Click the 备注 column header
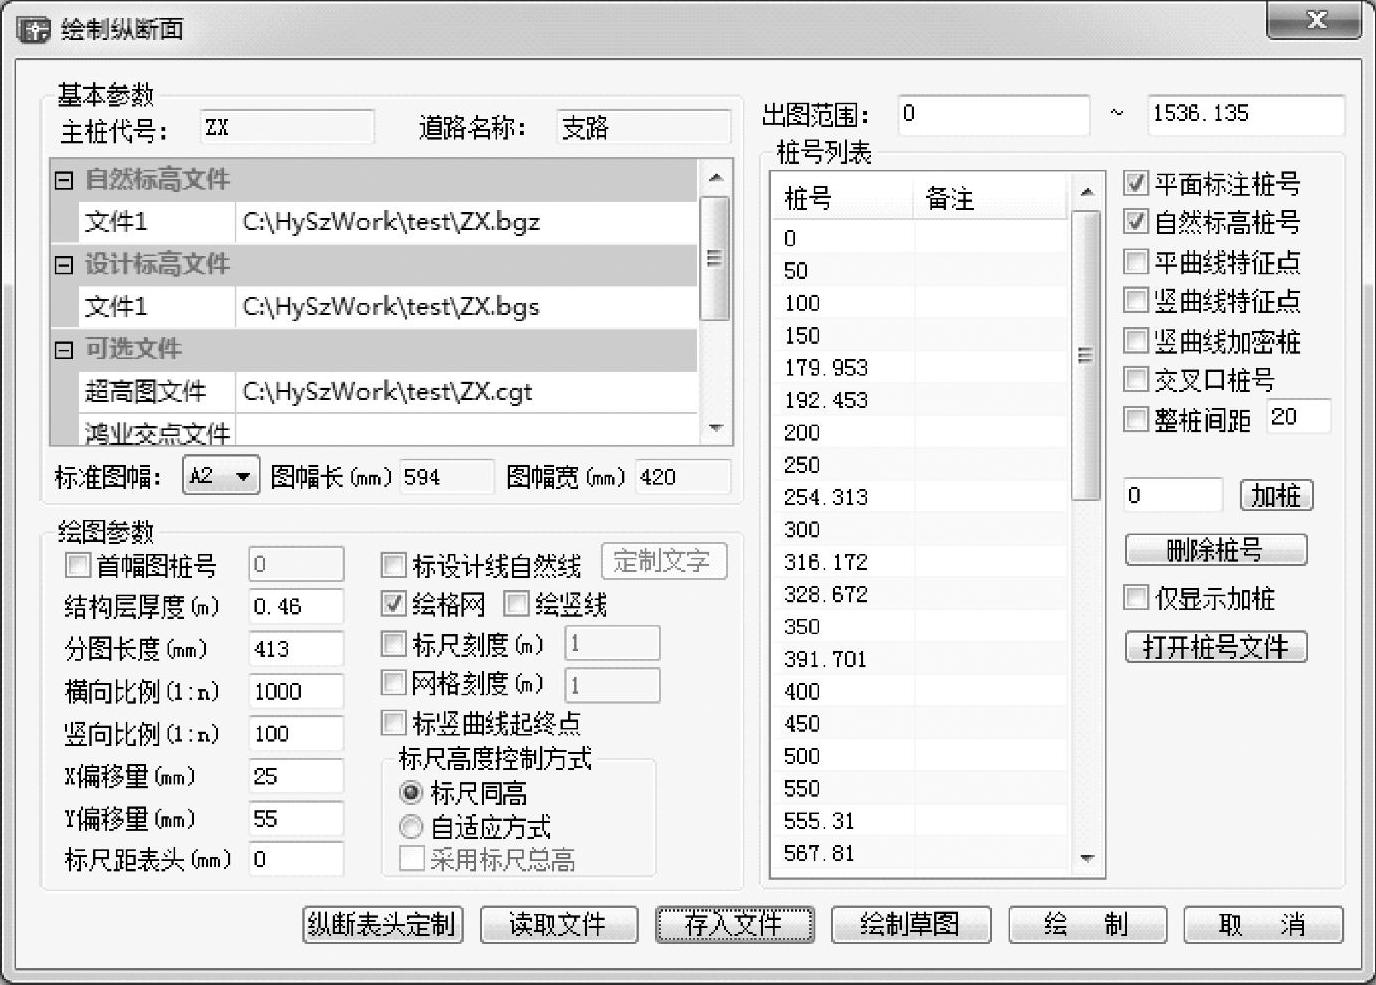1376x985 pixels. pos(991,198)
